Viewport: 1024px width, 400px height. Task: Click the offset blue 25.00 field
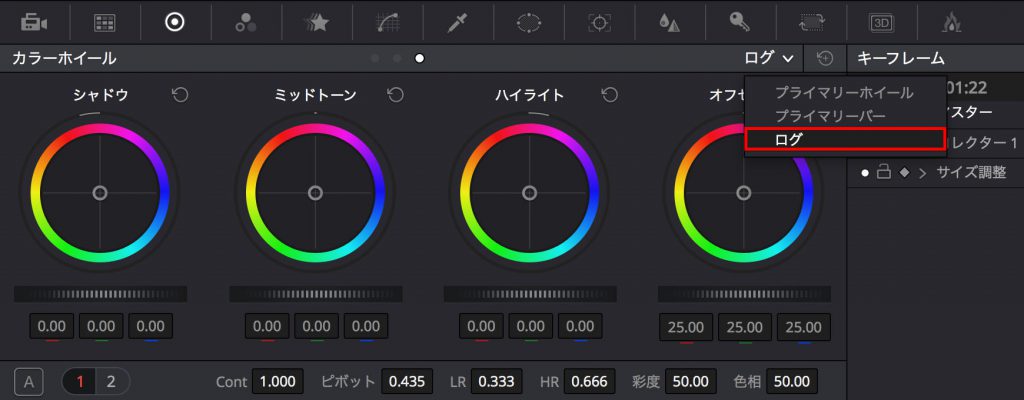[x=804, y=327]
